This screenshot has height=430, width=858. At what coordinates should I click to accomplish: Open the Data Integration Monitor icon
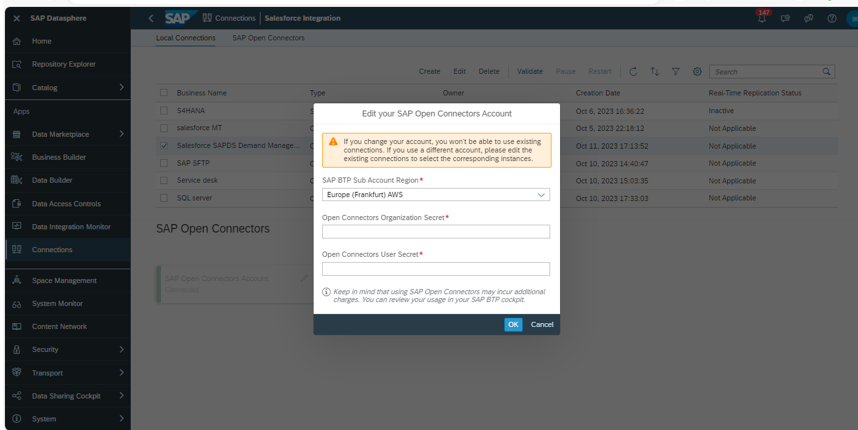coord(15,226)
